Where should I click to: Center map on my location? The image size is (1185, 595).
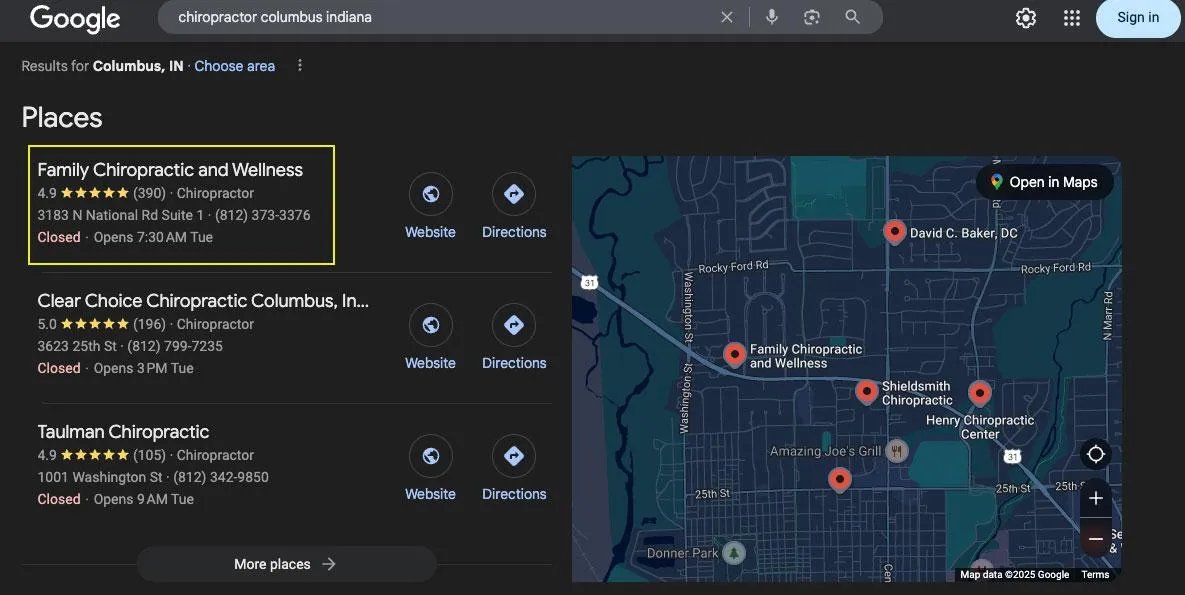(x=1095, y=454)
